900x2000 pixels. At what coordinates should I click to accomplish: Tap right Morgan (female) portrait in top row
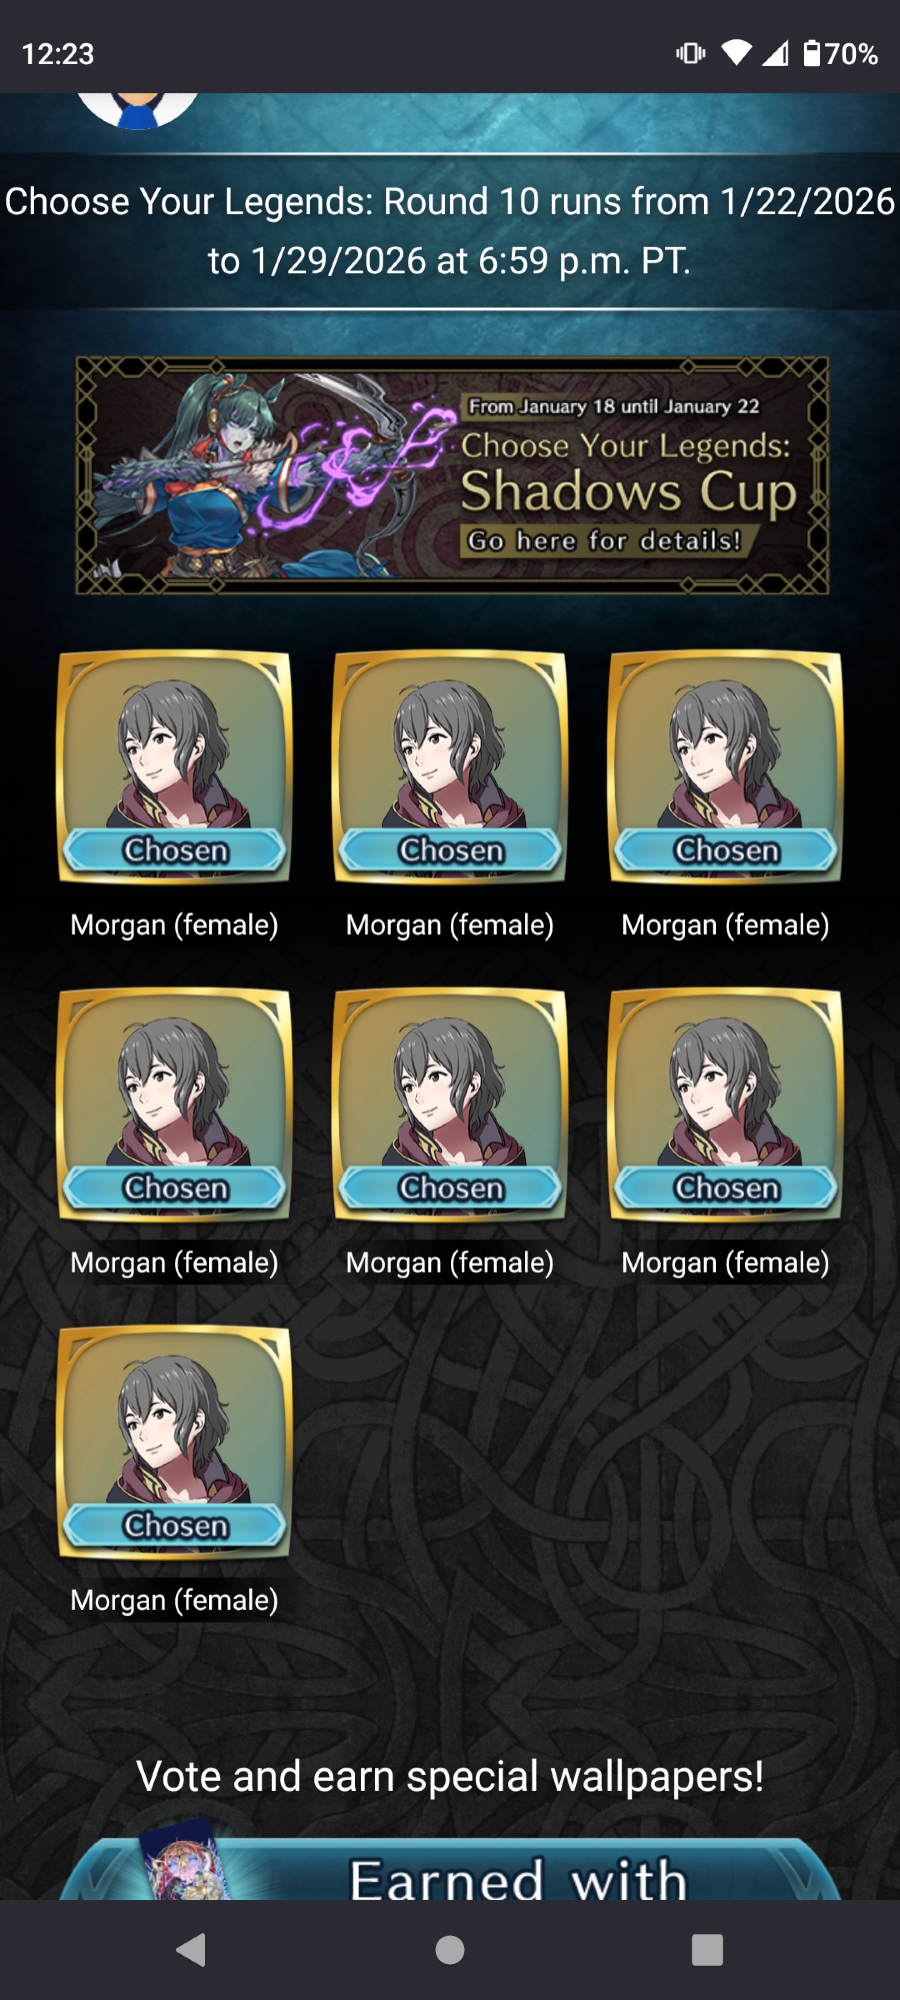pyautogui.click(x=726, y=767)
